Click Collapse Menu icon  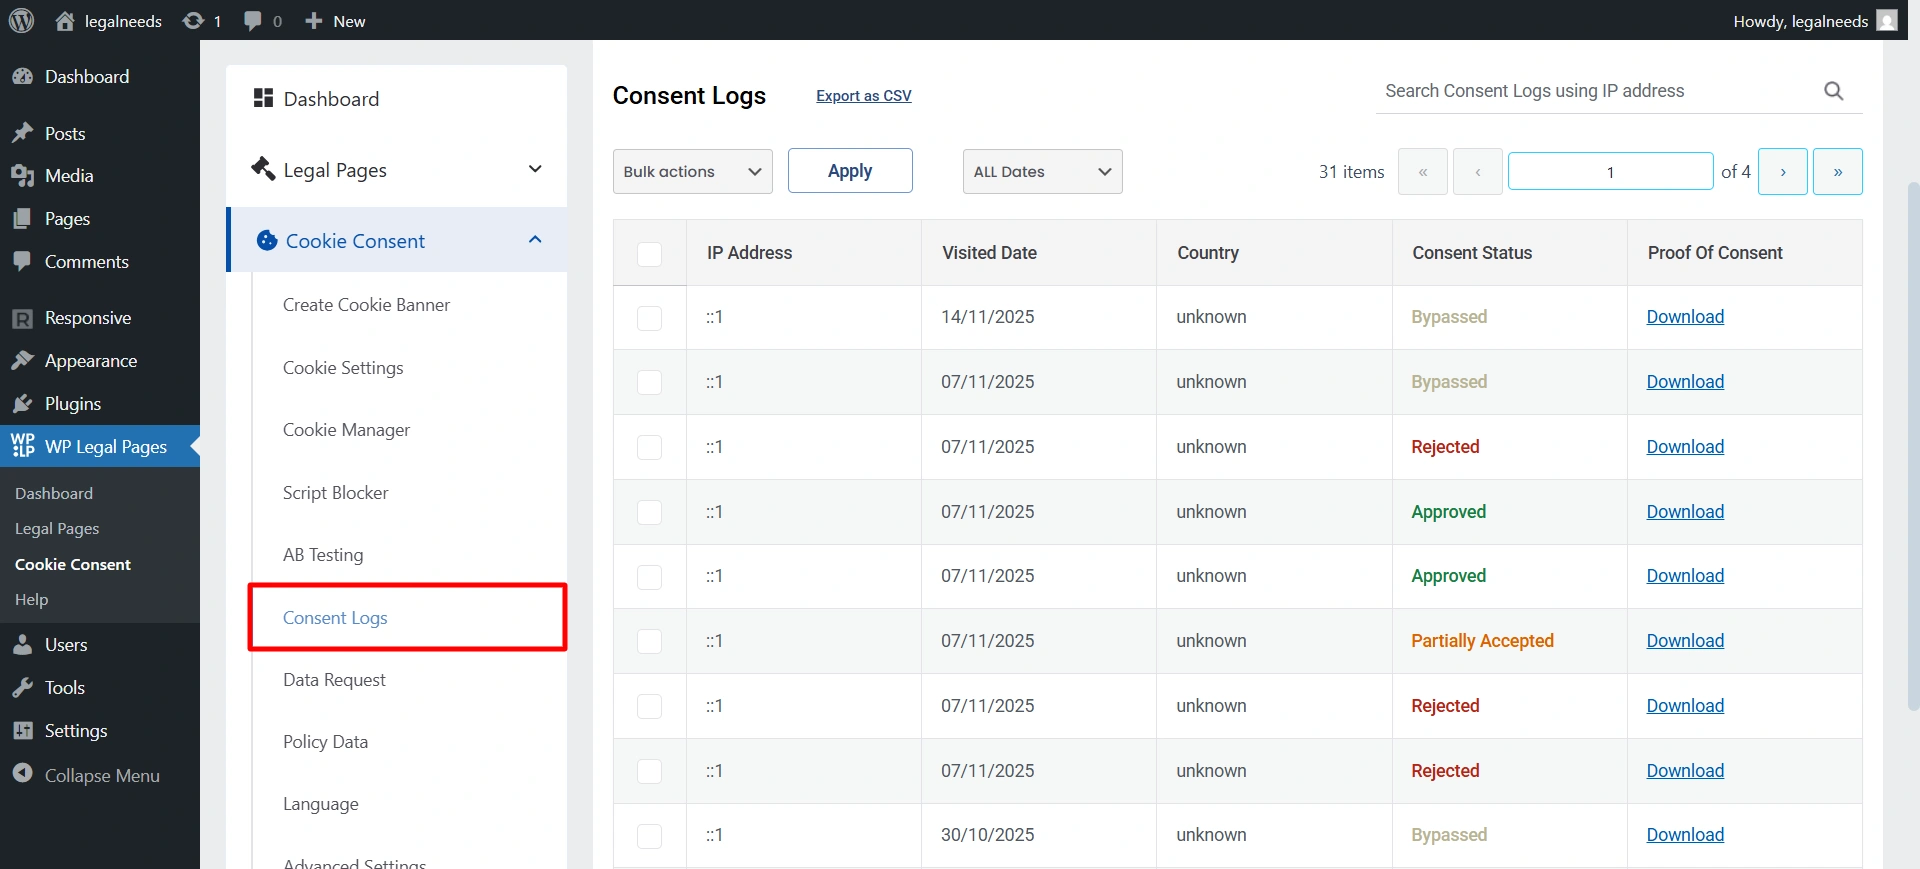pyautogui.click(x=23, y=775)
